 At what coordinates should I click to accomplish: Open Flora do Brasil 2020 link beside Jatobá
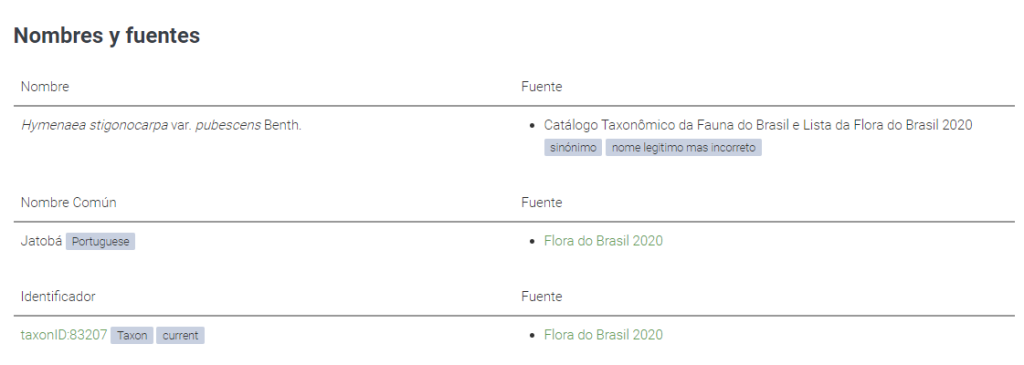[x=603, y=241]
